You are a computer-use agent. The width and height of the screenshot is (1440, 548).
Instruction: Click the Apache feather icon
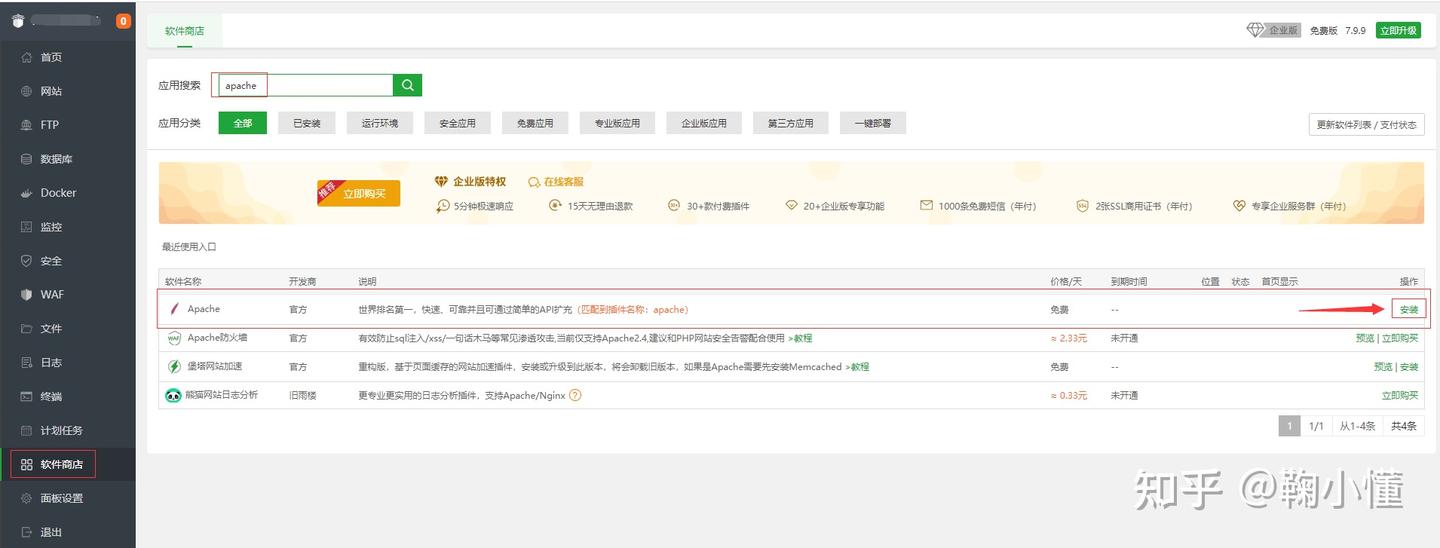click(x=174, y=309)
